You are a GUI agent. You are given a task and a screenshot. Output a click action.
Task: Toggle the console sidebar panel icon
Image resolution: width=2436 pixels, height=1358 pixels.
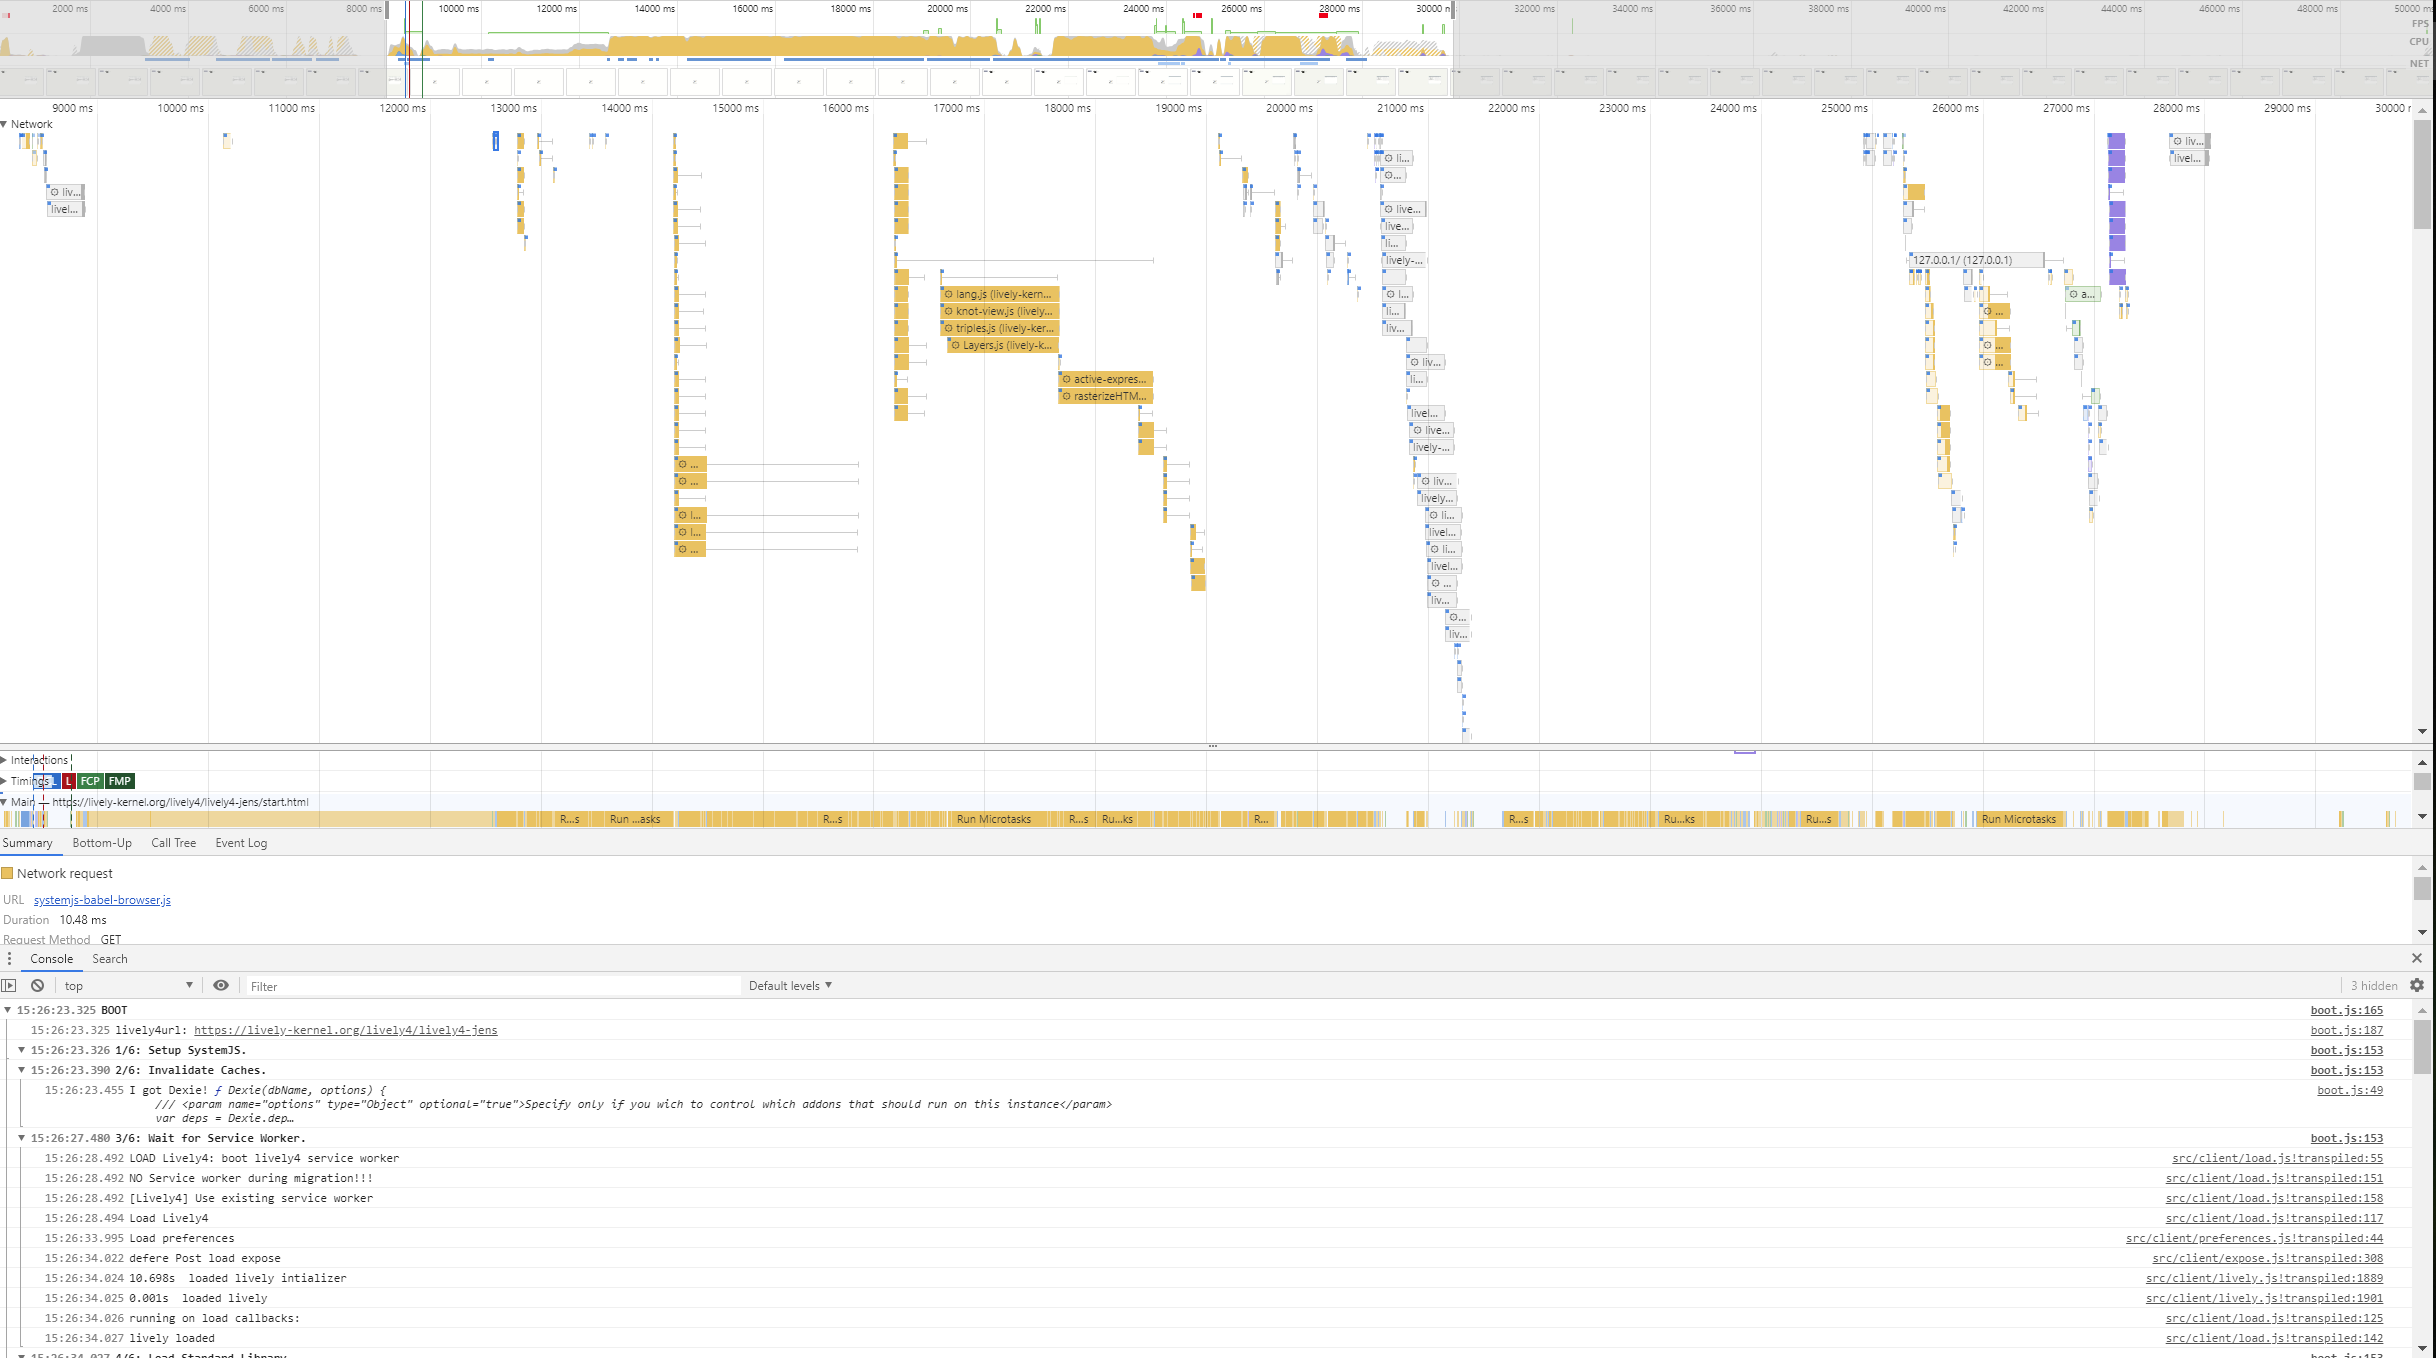point(9,986)
